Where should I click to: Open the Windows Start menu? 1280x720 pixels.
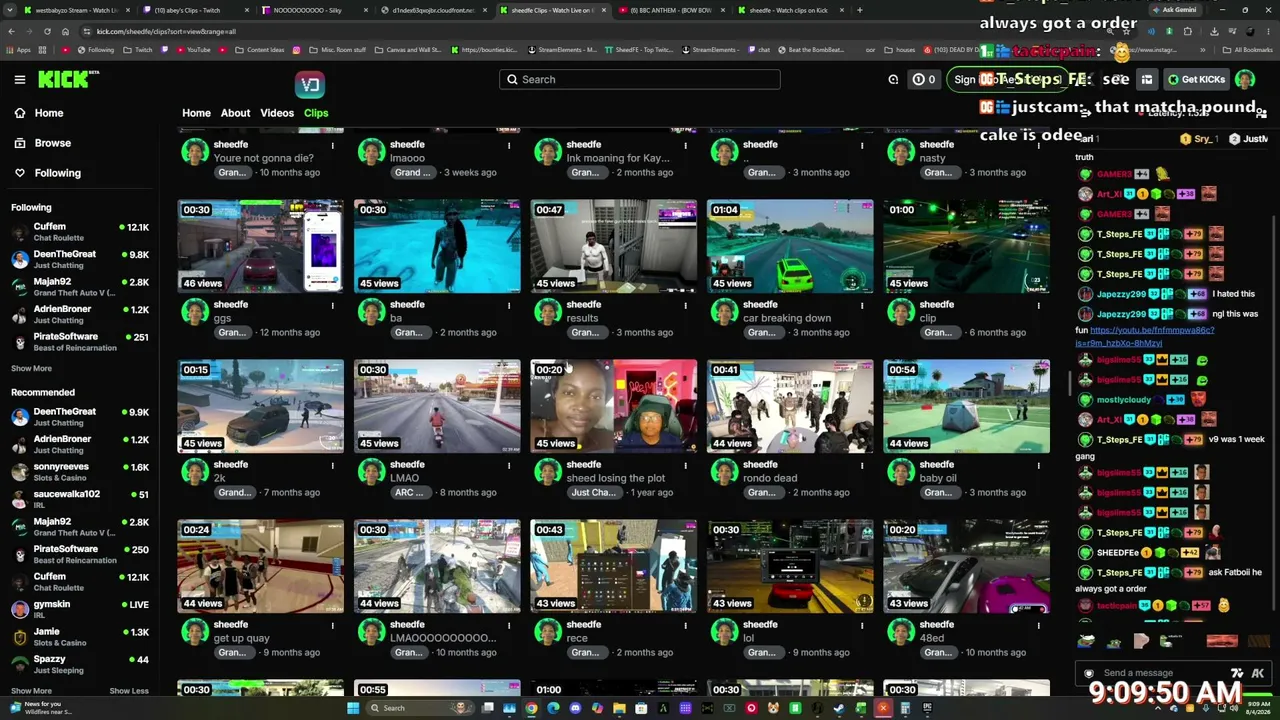pos(352,708)
